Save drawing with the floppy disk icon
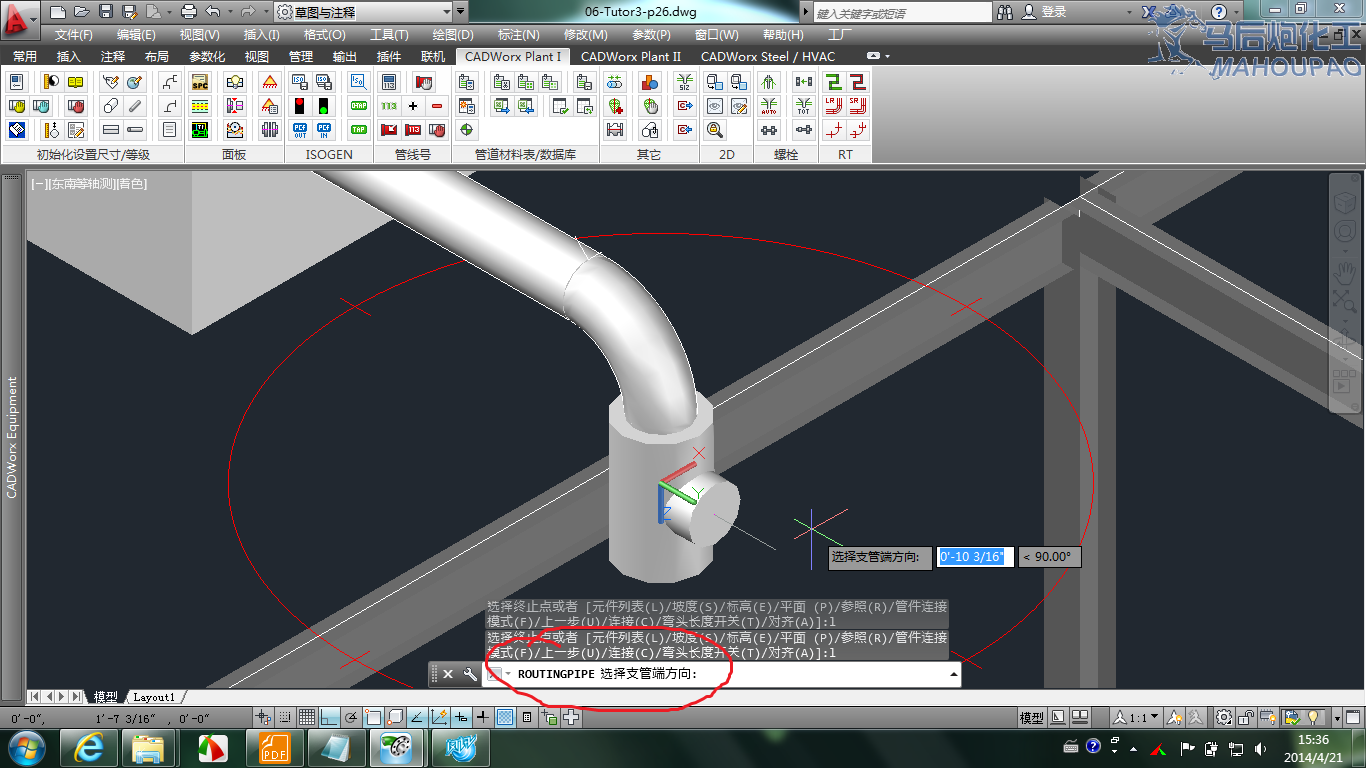The height and width of the screenshot is (768, 1366). click(106, 12)
